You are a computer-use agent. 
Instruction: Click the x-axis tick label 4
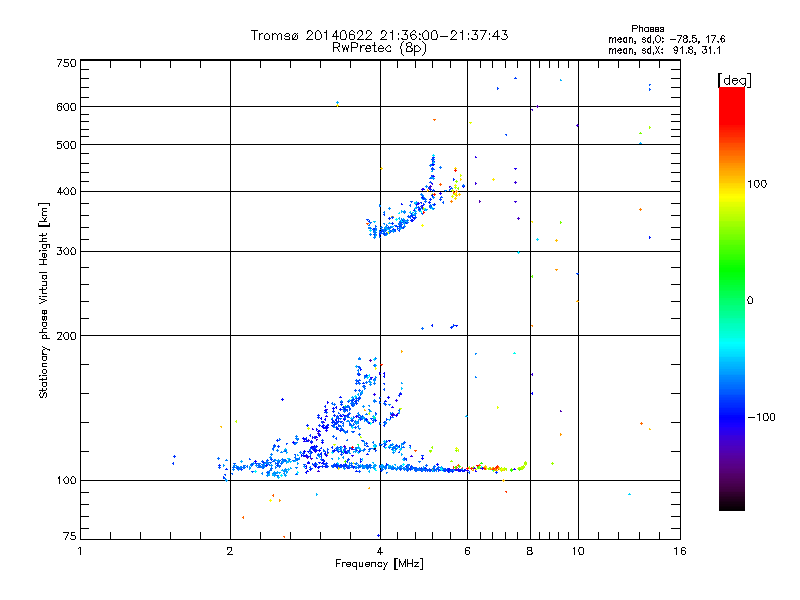coord(380,551)
